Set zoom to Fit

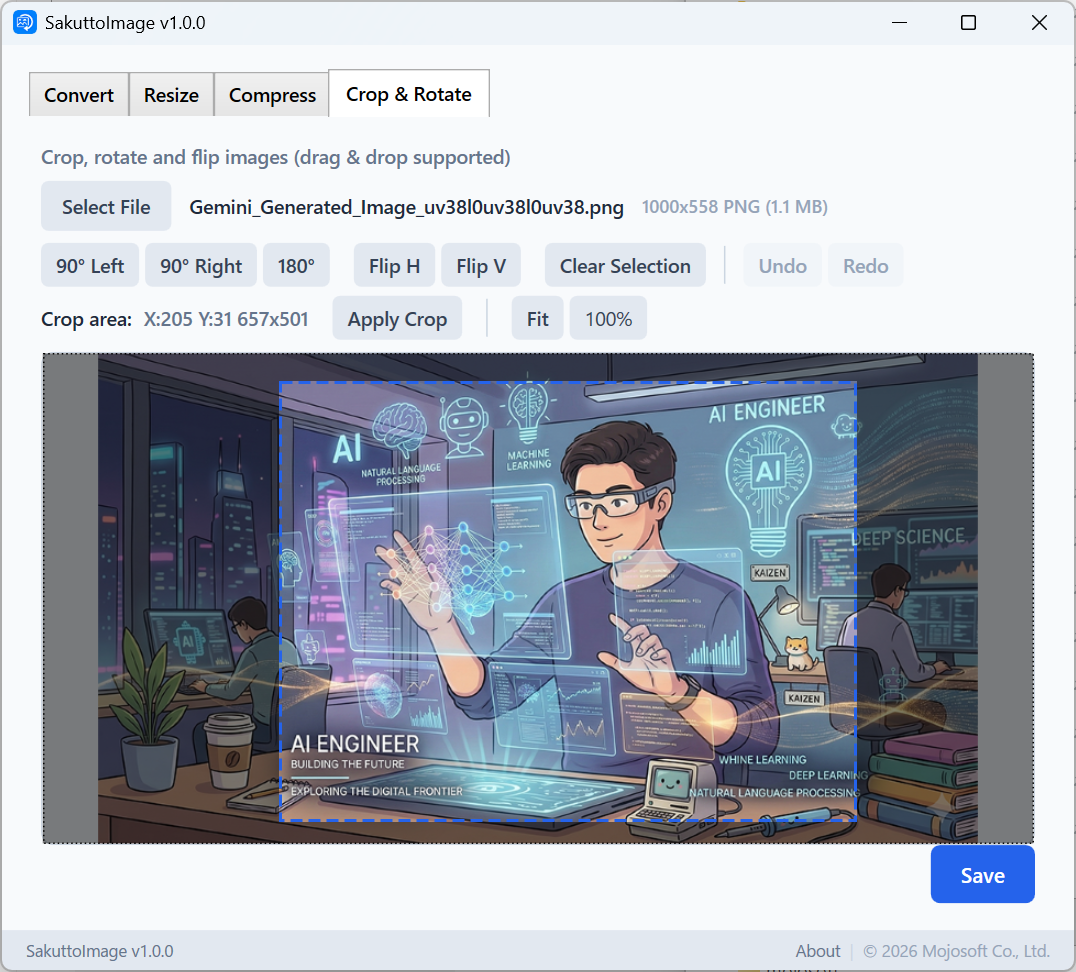click(537, 319)
